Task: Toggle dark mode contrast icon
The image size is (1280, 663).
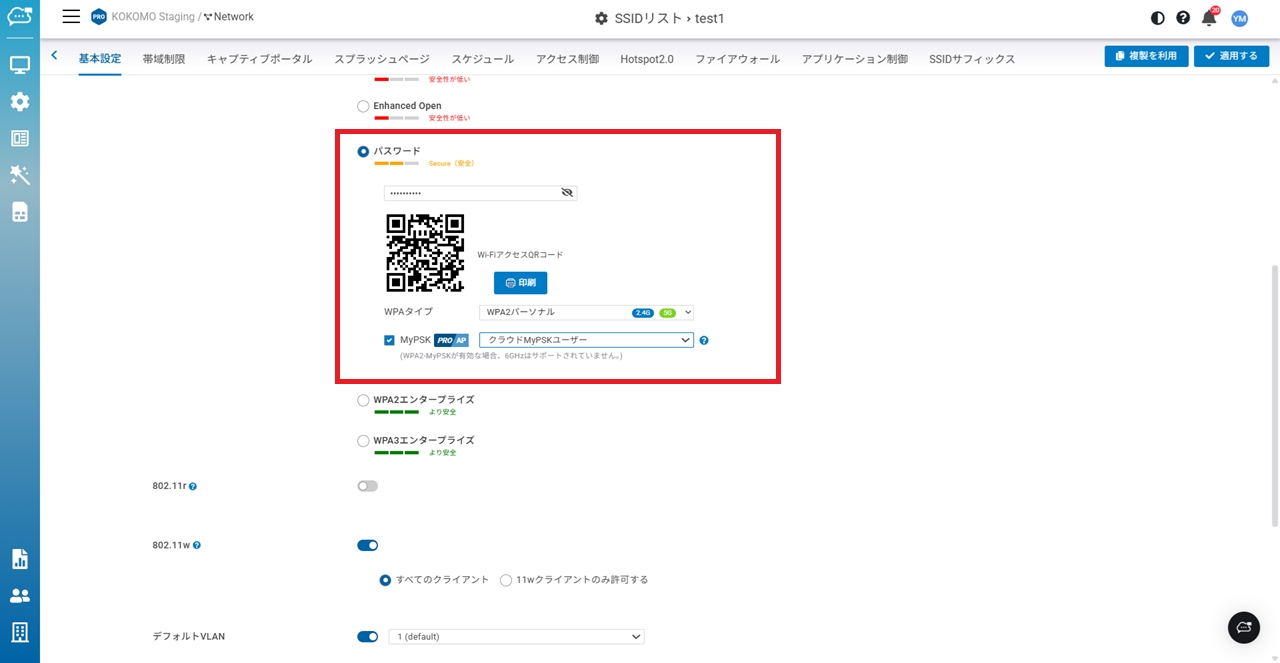Action: coord(1158,18)
